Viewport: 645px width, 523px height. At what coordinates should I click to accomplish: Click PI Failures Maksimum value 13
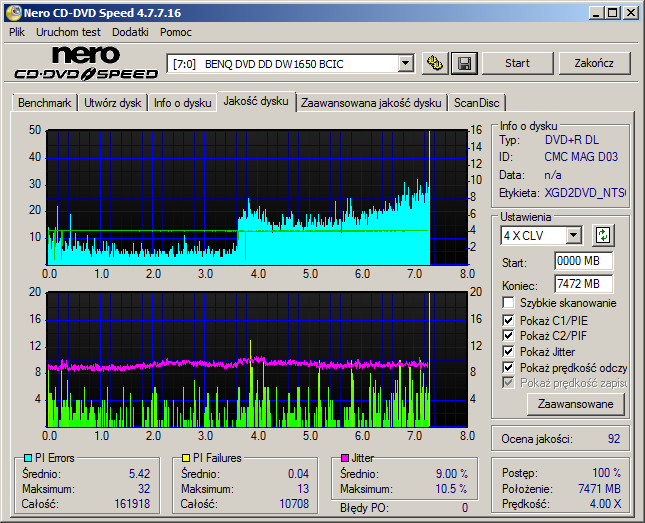(x=303, y=489)
